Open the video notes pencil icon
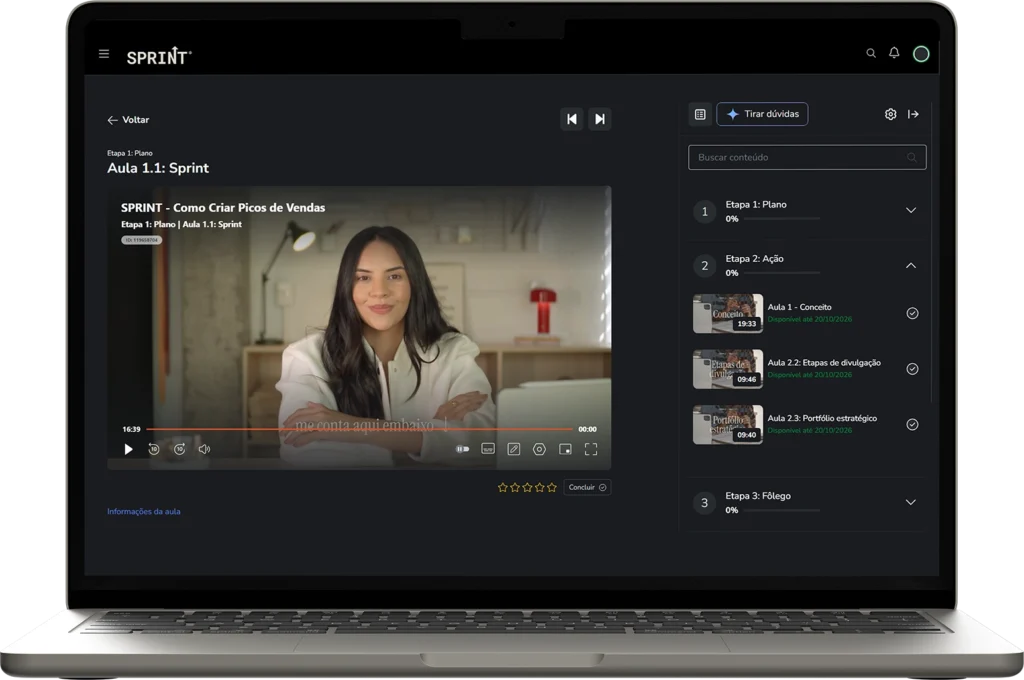The width and height of the screenshot is (1024, 680). (x=513, y=449)
